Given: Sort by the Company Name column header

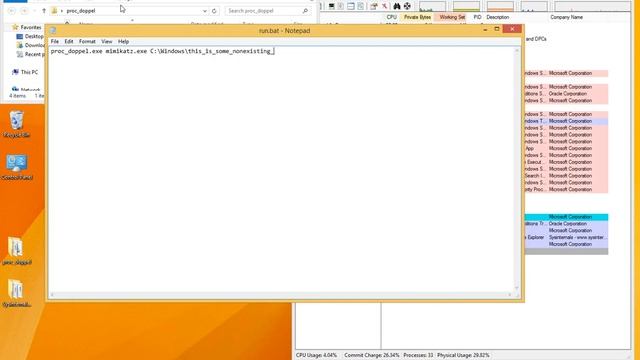Looking at the screenshot, I should pos(566,17).
